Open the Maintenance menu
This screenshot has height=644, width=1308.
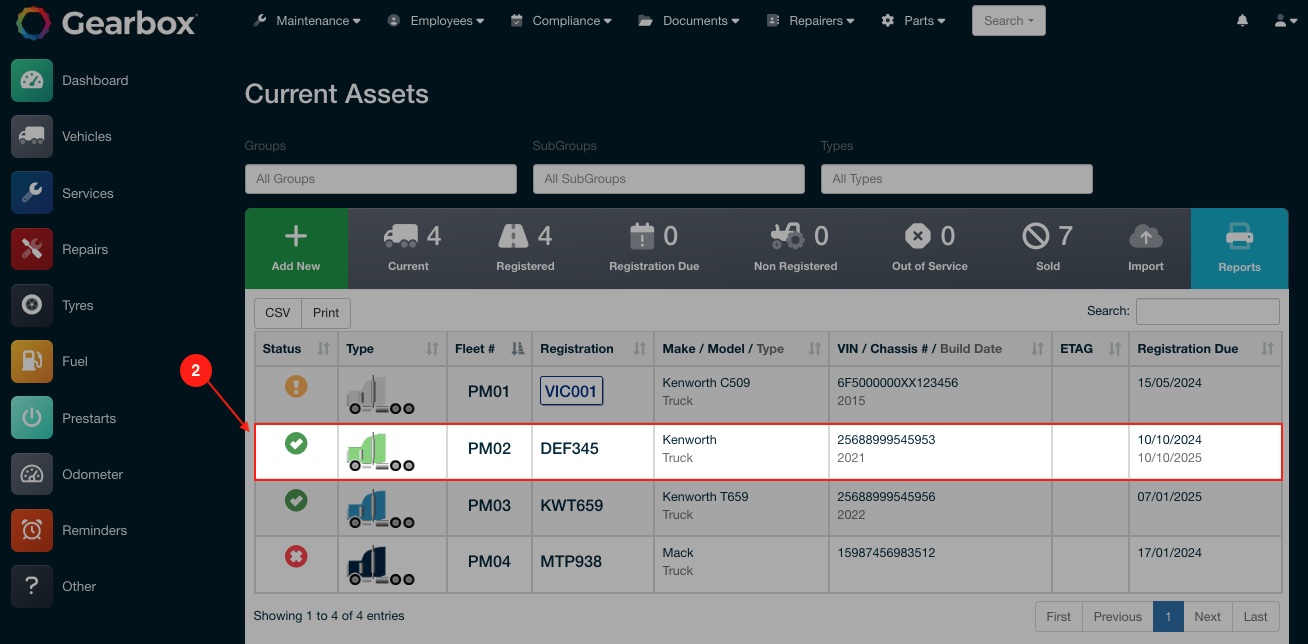[x=307, y=20]
